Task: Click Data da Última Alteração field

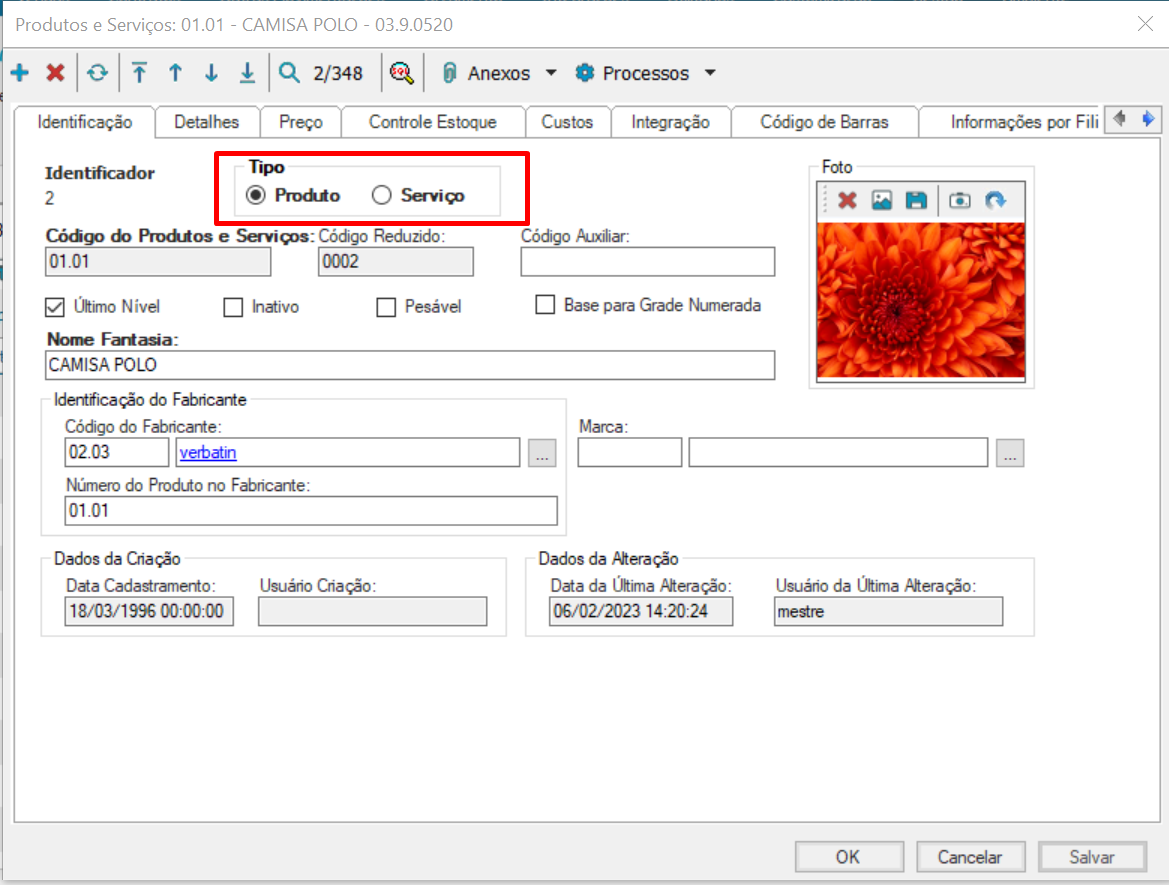Action: pyautogui.click(x=641, y=611)
